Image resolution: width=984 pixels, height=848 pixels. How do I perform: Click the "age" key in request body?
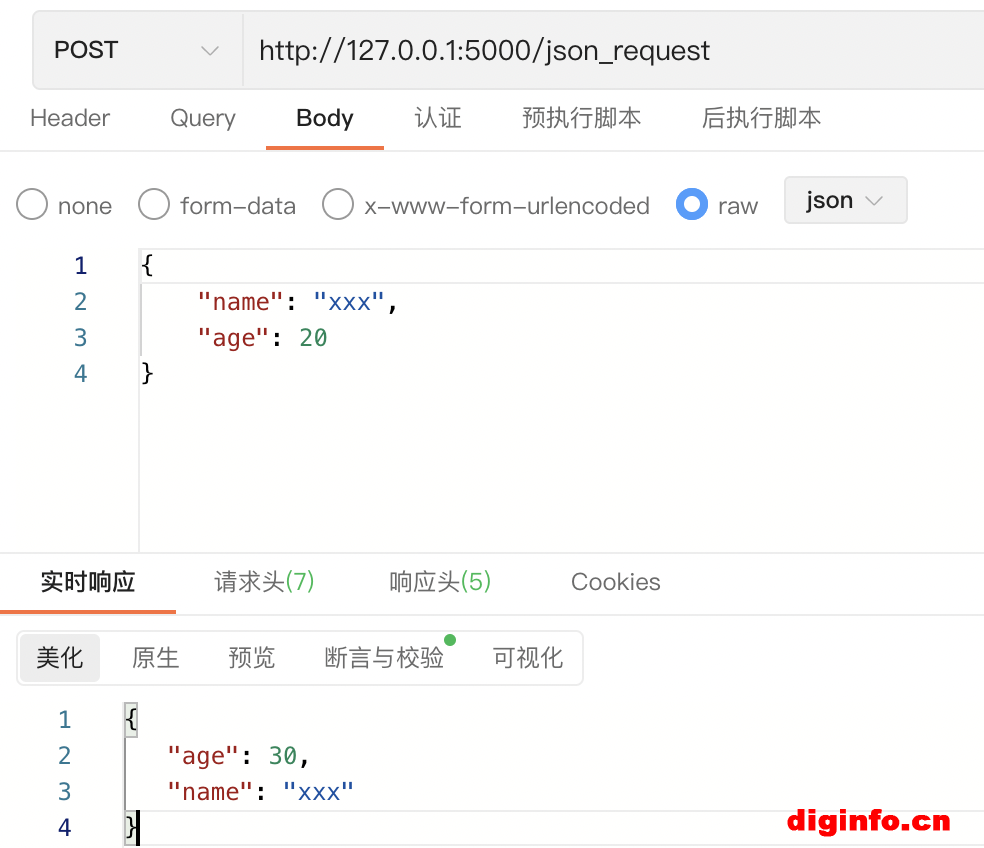click(x=233, y=338)
